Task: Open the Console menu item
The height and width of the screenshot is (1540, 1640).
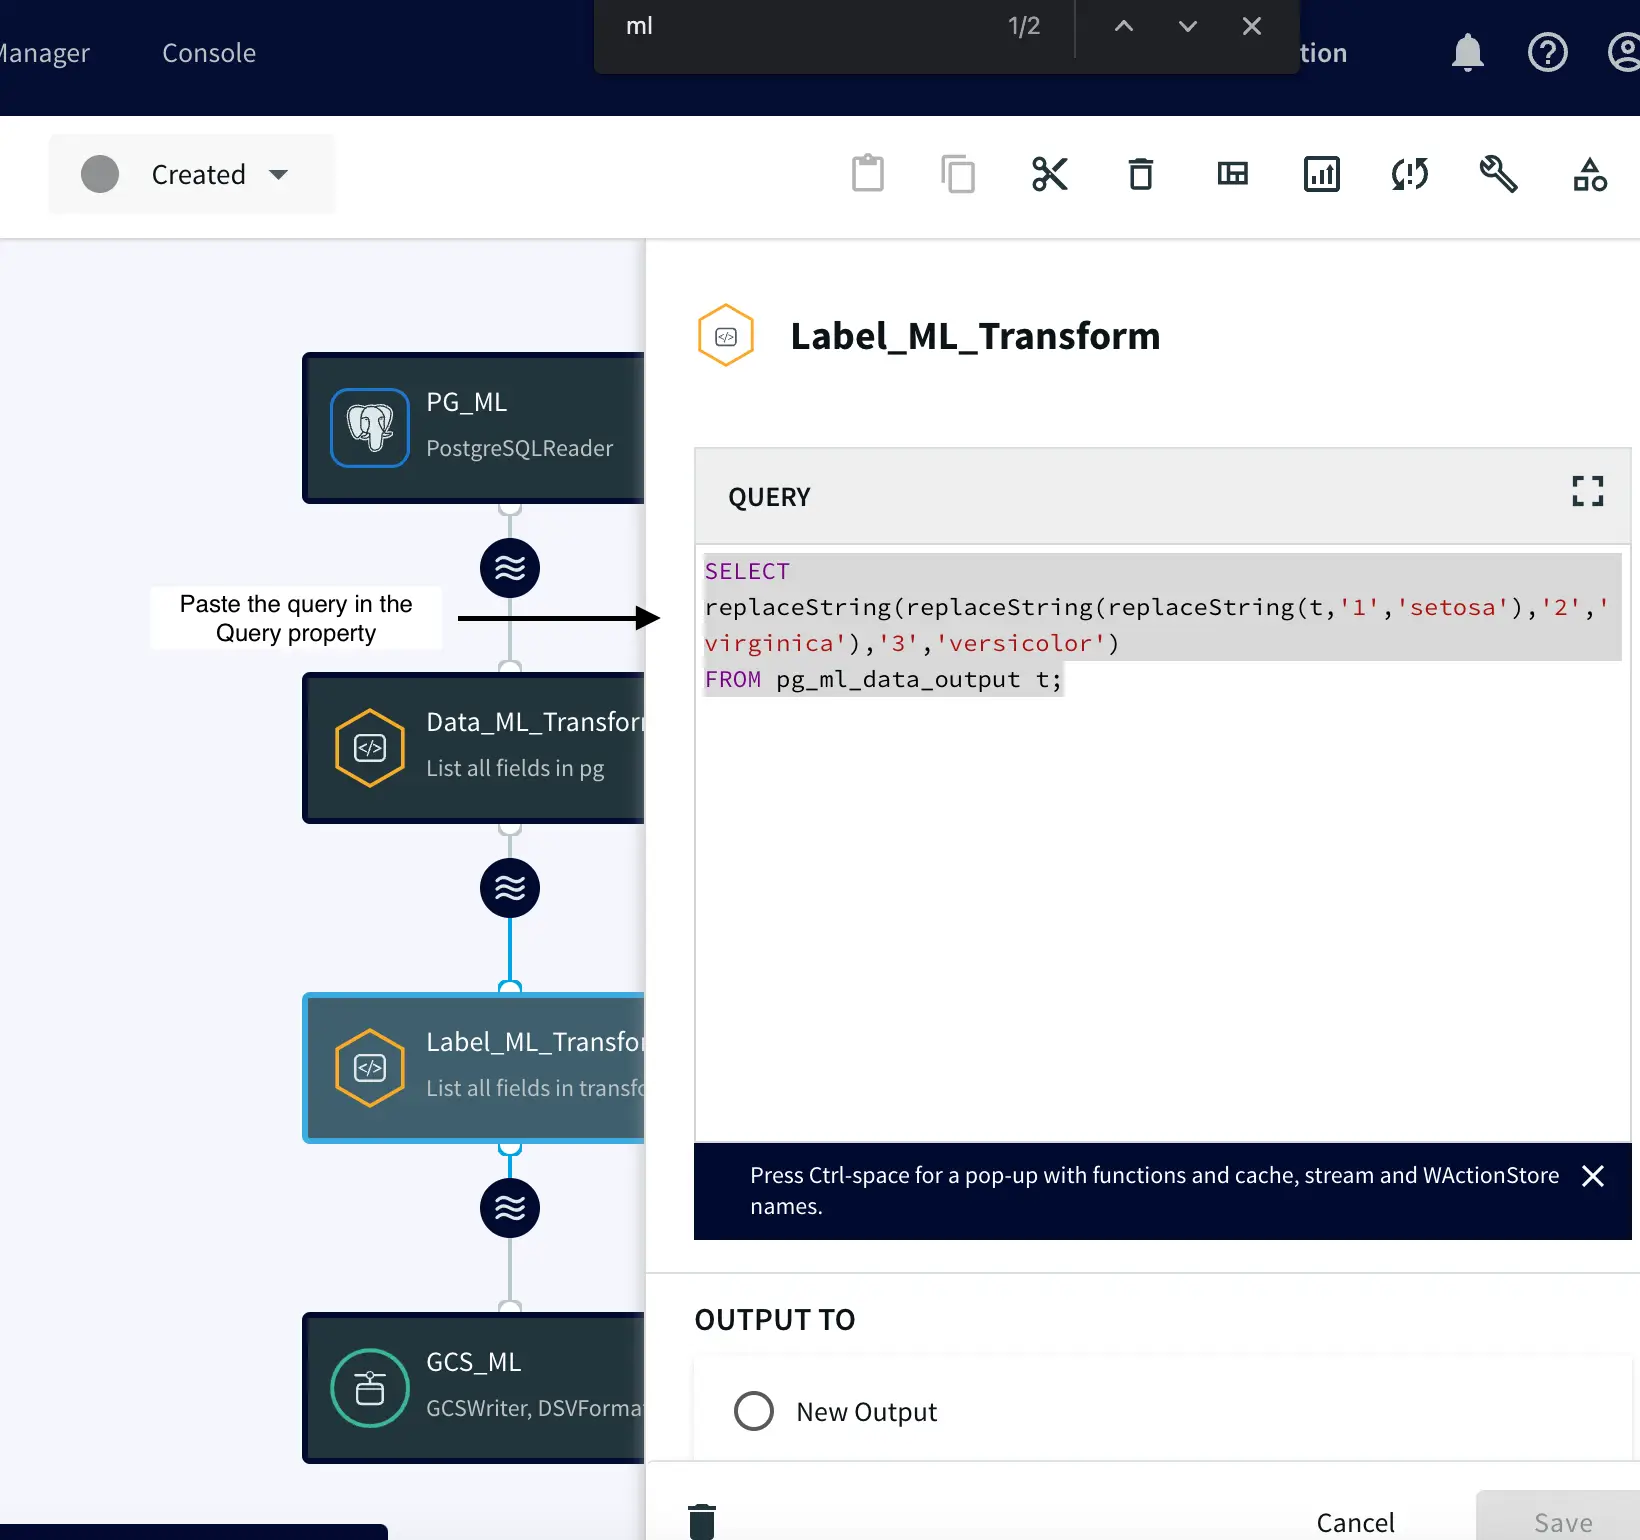Action: [x=209, y=53]
